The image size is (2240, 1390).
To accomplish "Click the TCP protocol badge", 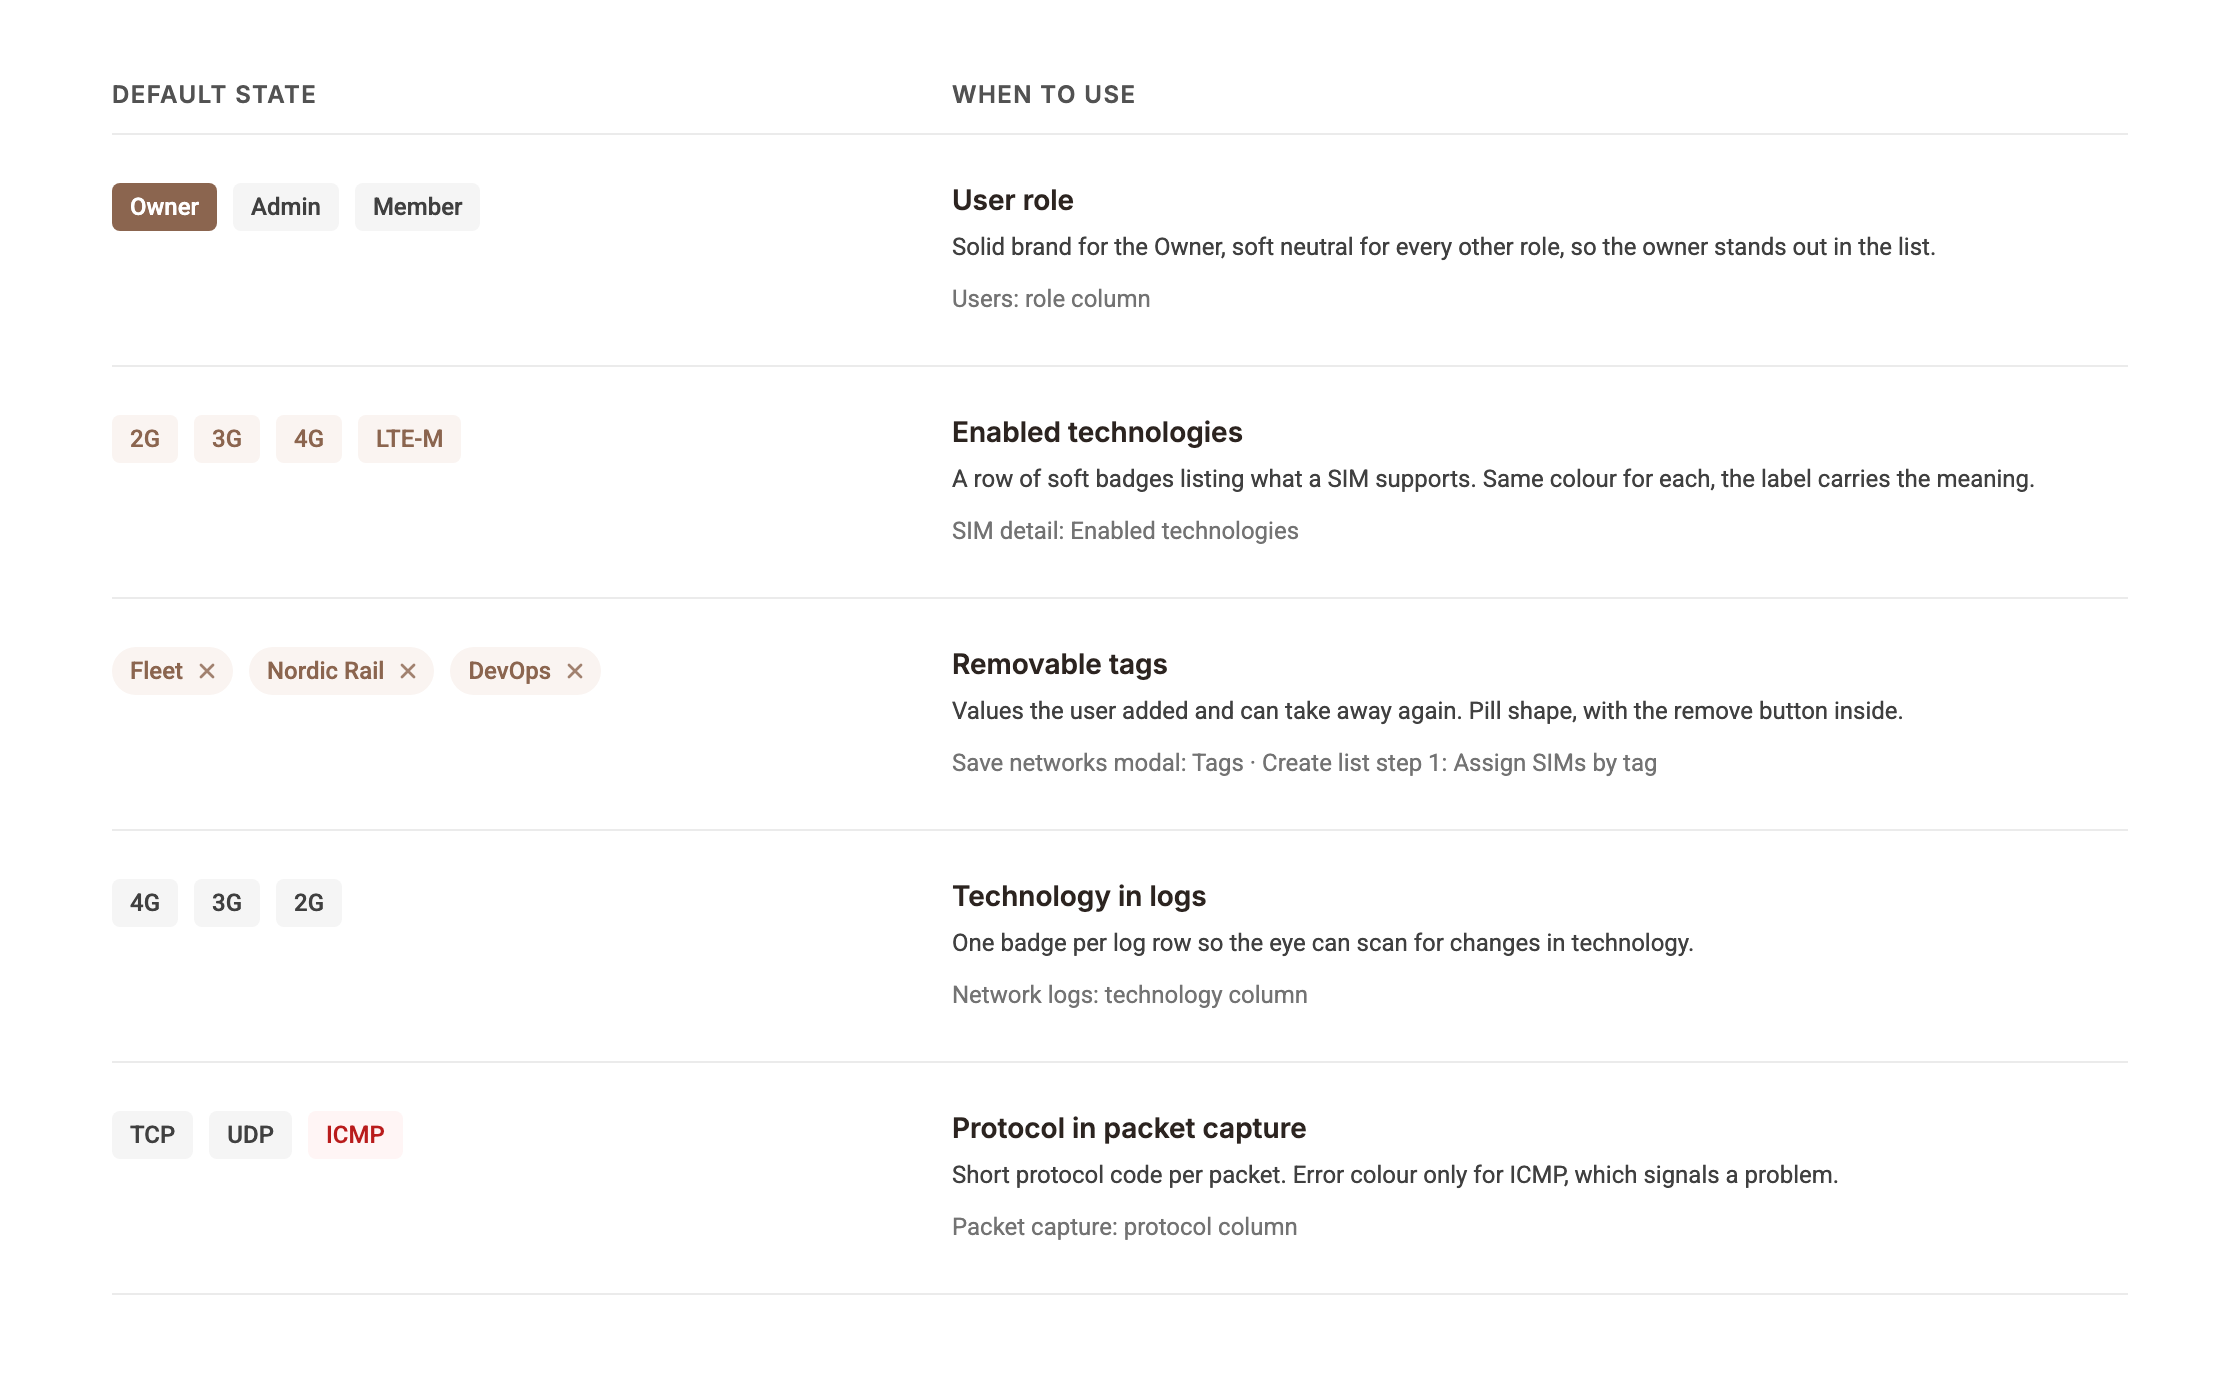I will (x=152, y=1135).
